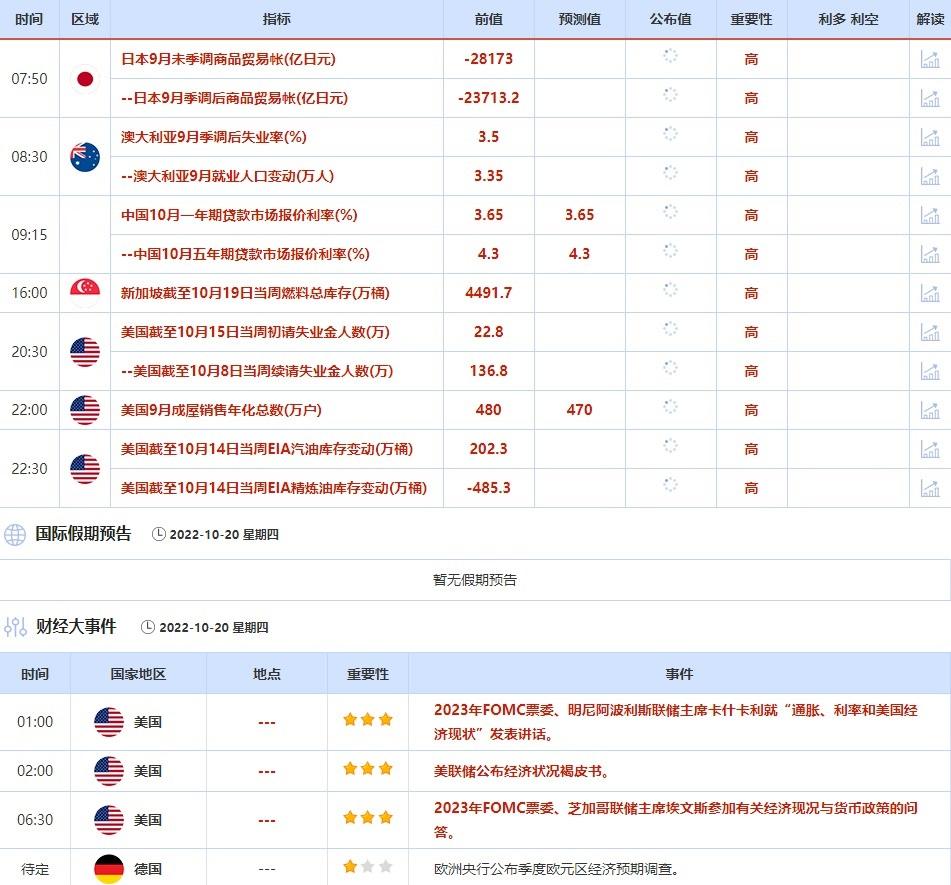Image resolution: width=951 pixels, height=885 pixels.
Task: Open Kashkari speech event at 01:00
Action: point(676,721)
